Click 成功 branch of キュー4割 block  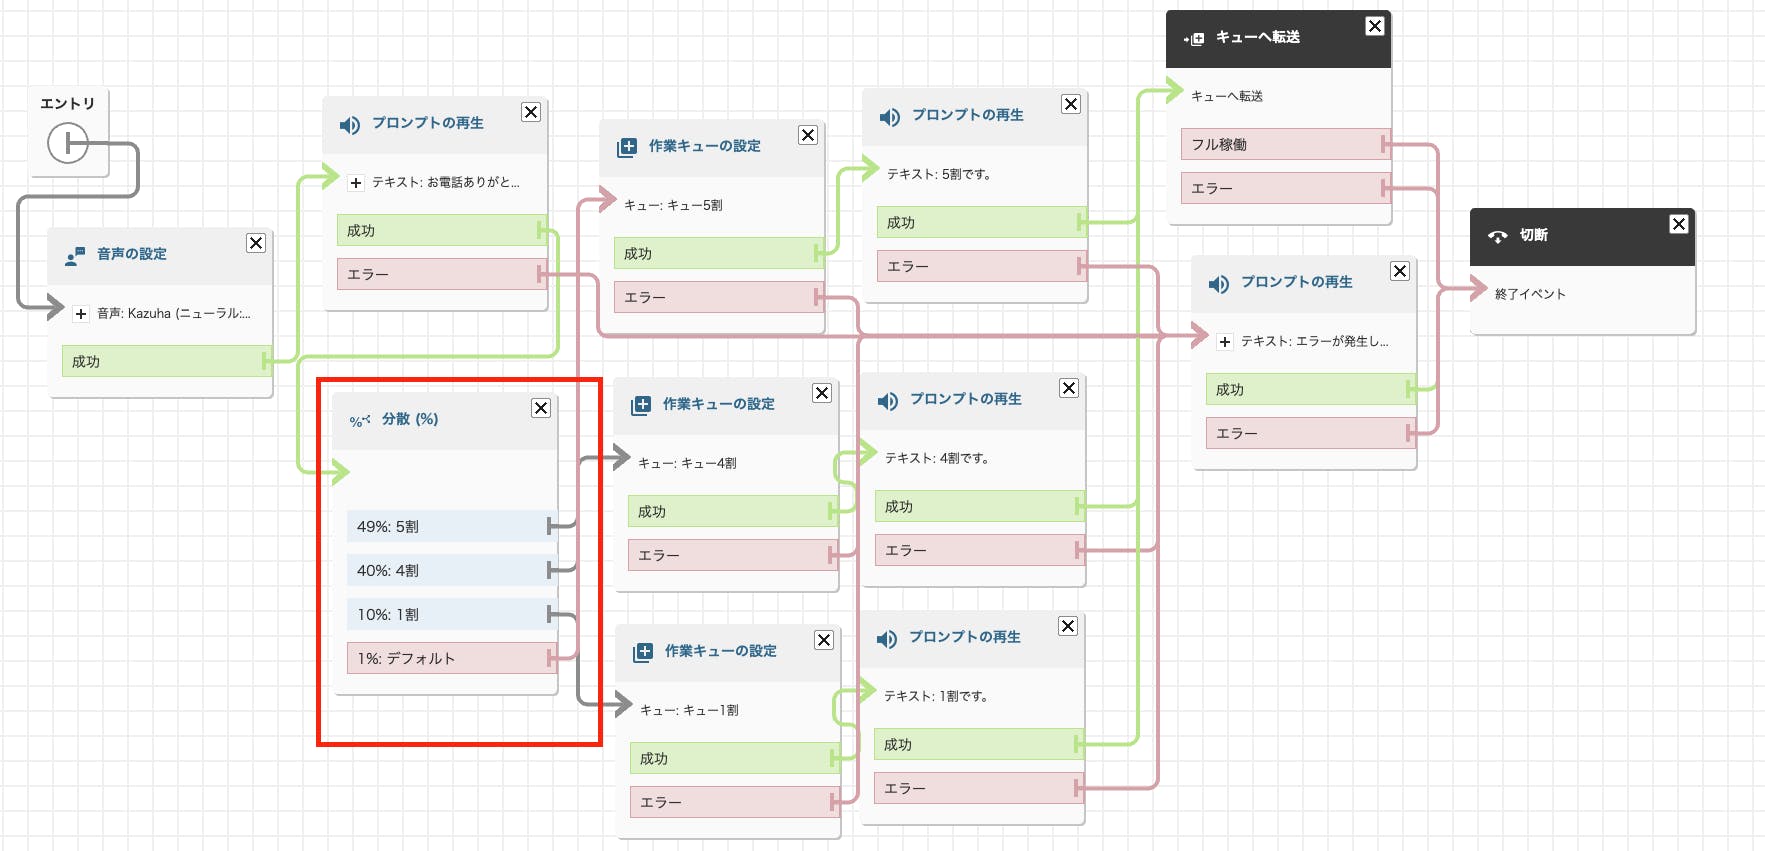[733, 511]
